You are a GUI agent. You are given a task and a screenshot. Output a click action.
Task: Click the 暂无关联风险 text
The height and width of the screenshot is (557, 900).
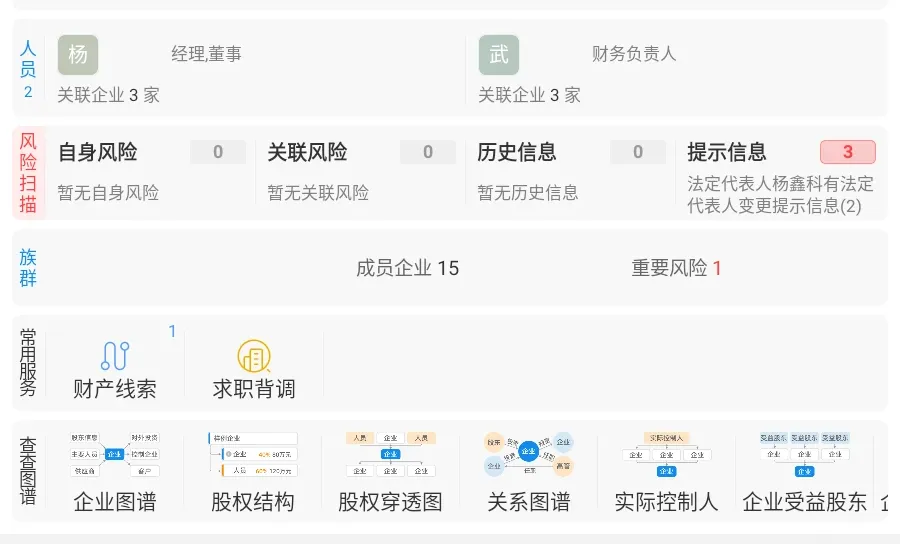coord(318,192)
